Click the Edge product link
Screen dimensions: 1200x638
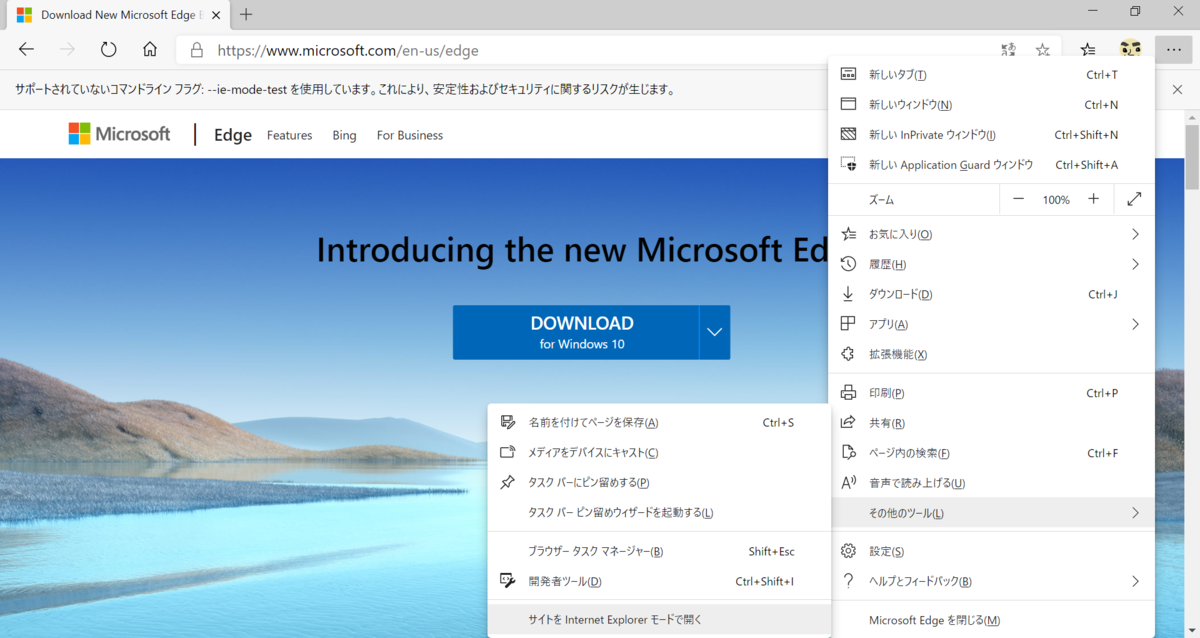233,135
